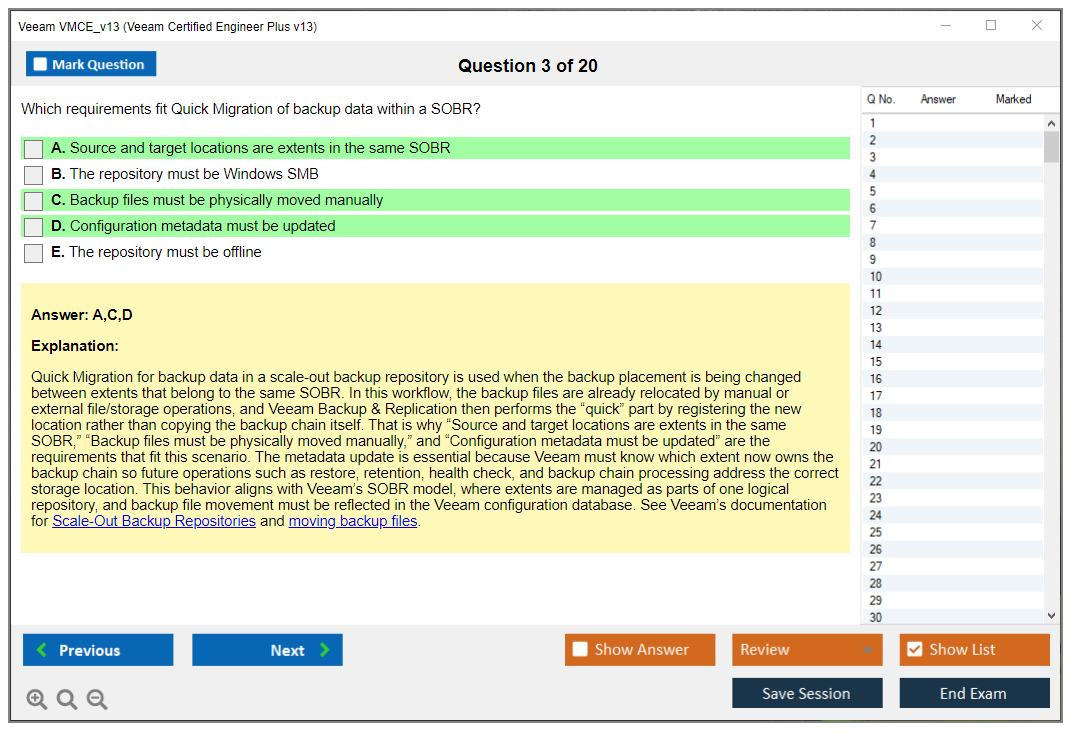The width and height of the screenshot is (1075, 735).
Task: Select question 12 in the list
Action: pos(953,311)
